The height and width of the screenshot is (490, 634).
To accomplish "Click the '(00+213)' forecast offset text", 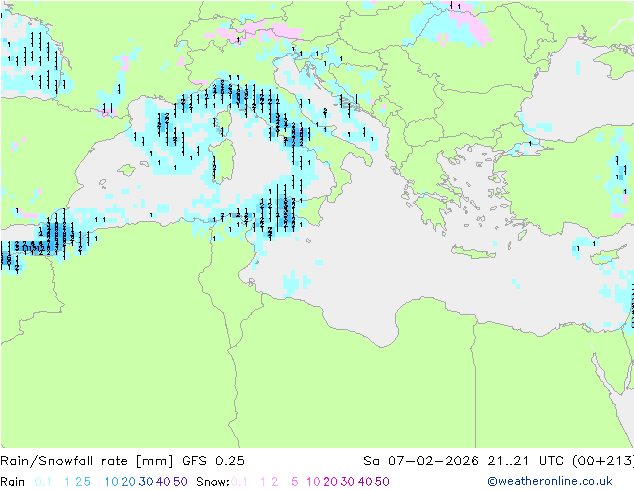I will [x=603, y=461].
